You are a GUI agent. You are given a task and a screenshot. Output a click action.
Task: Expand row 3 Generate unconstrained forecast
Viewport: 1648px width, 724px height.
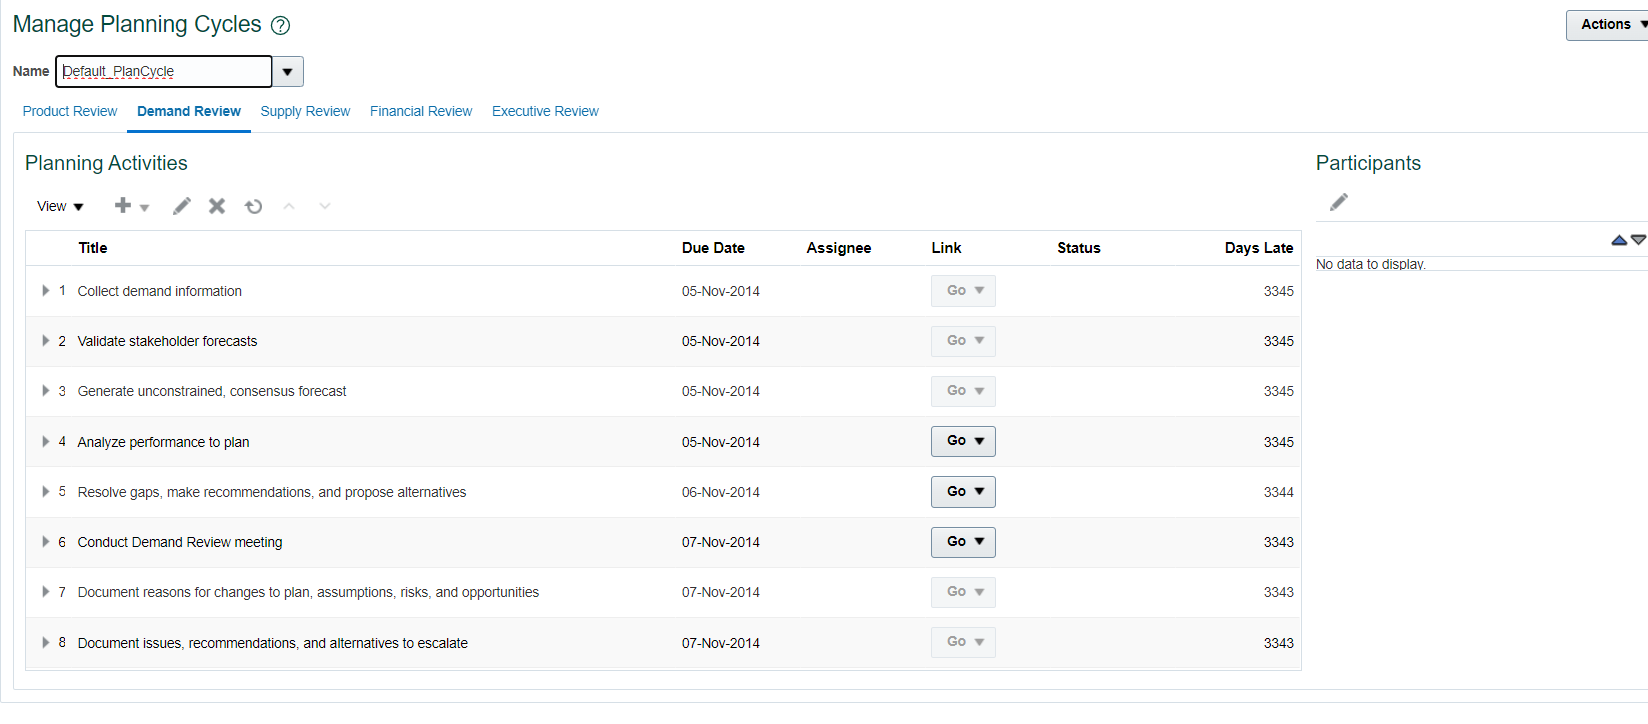click(x=45, y=391)
